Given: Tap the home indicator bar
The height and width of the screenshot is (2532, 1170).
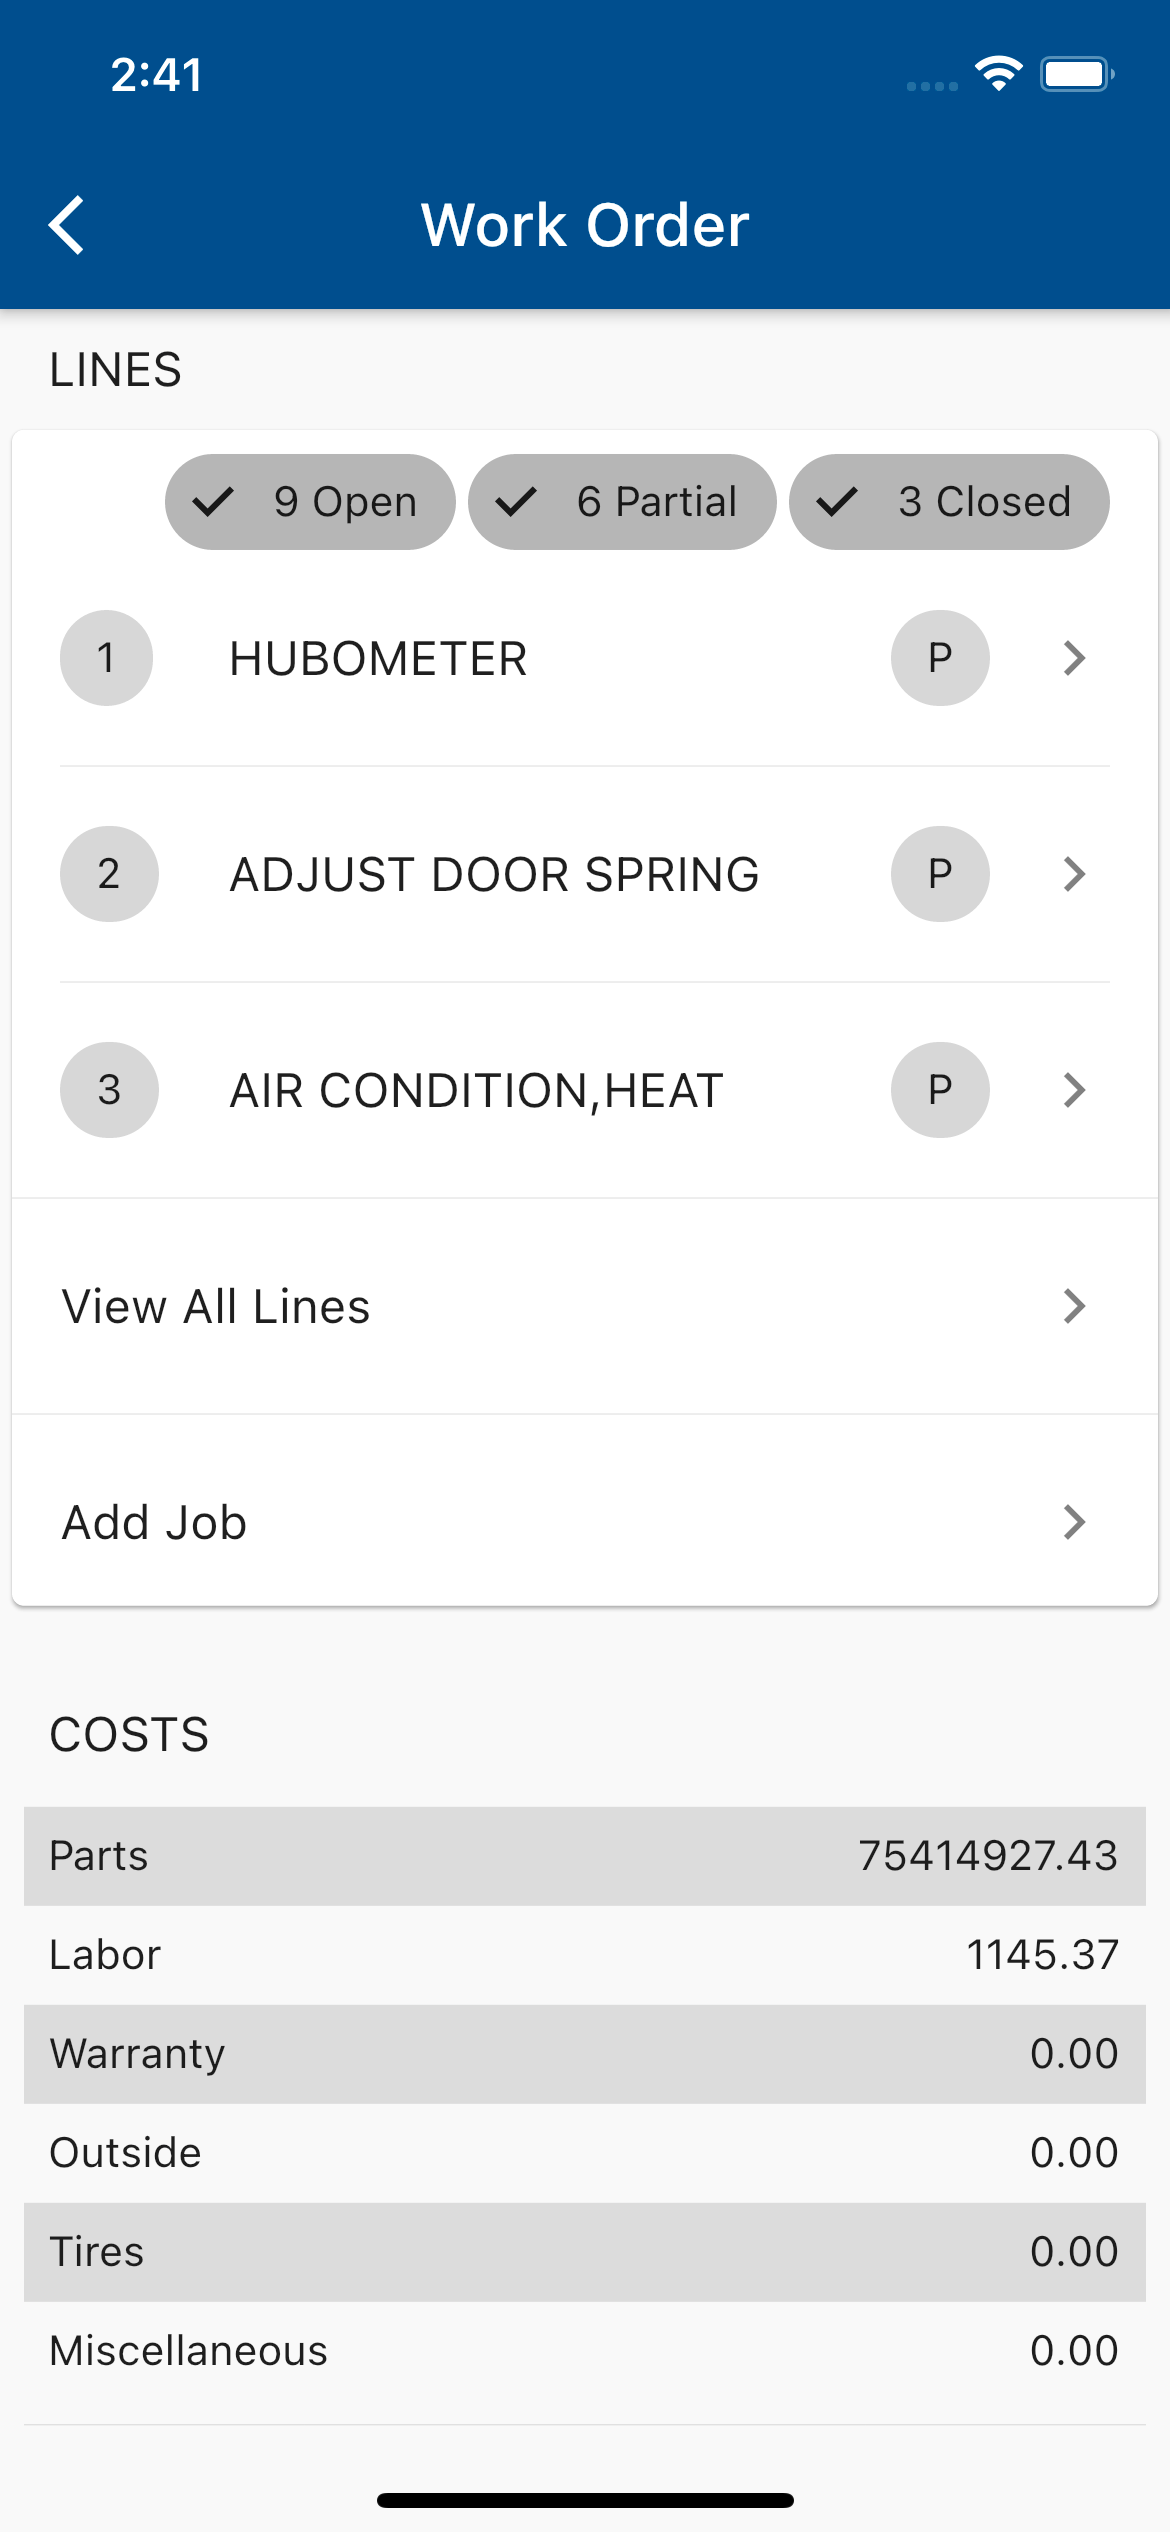Looking at the screenshot, I should 585,2500.
